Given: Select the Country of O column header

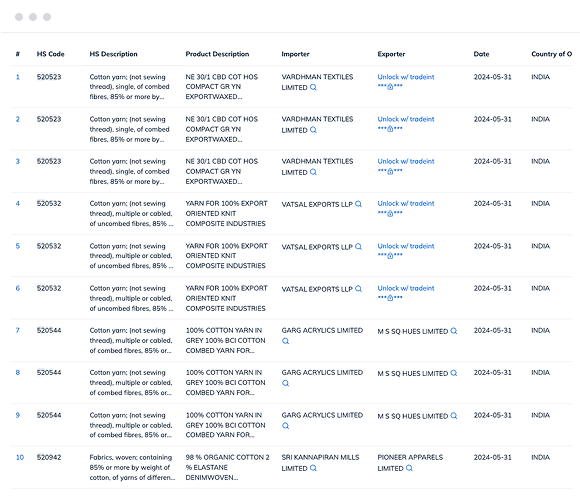Looking at the screenshot, I should 551,54.
